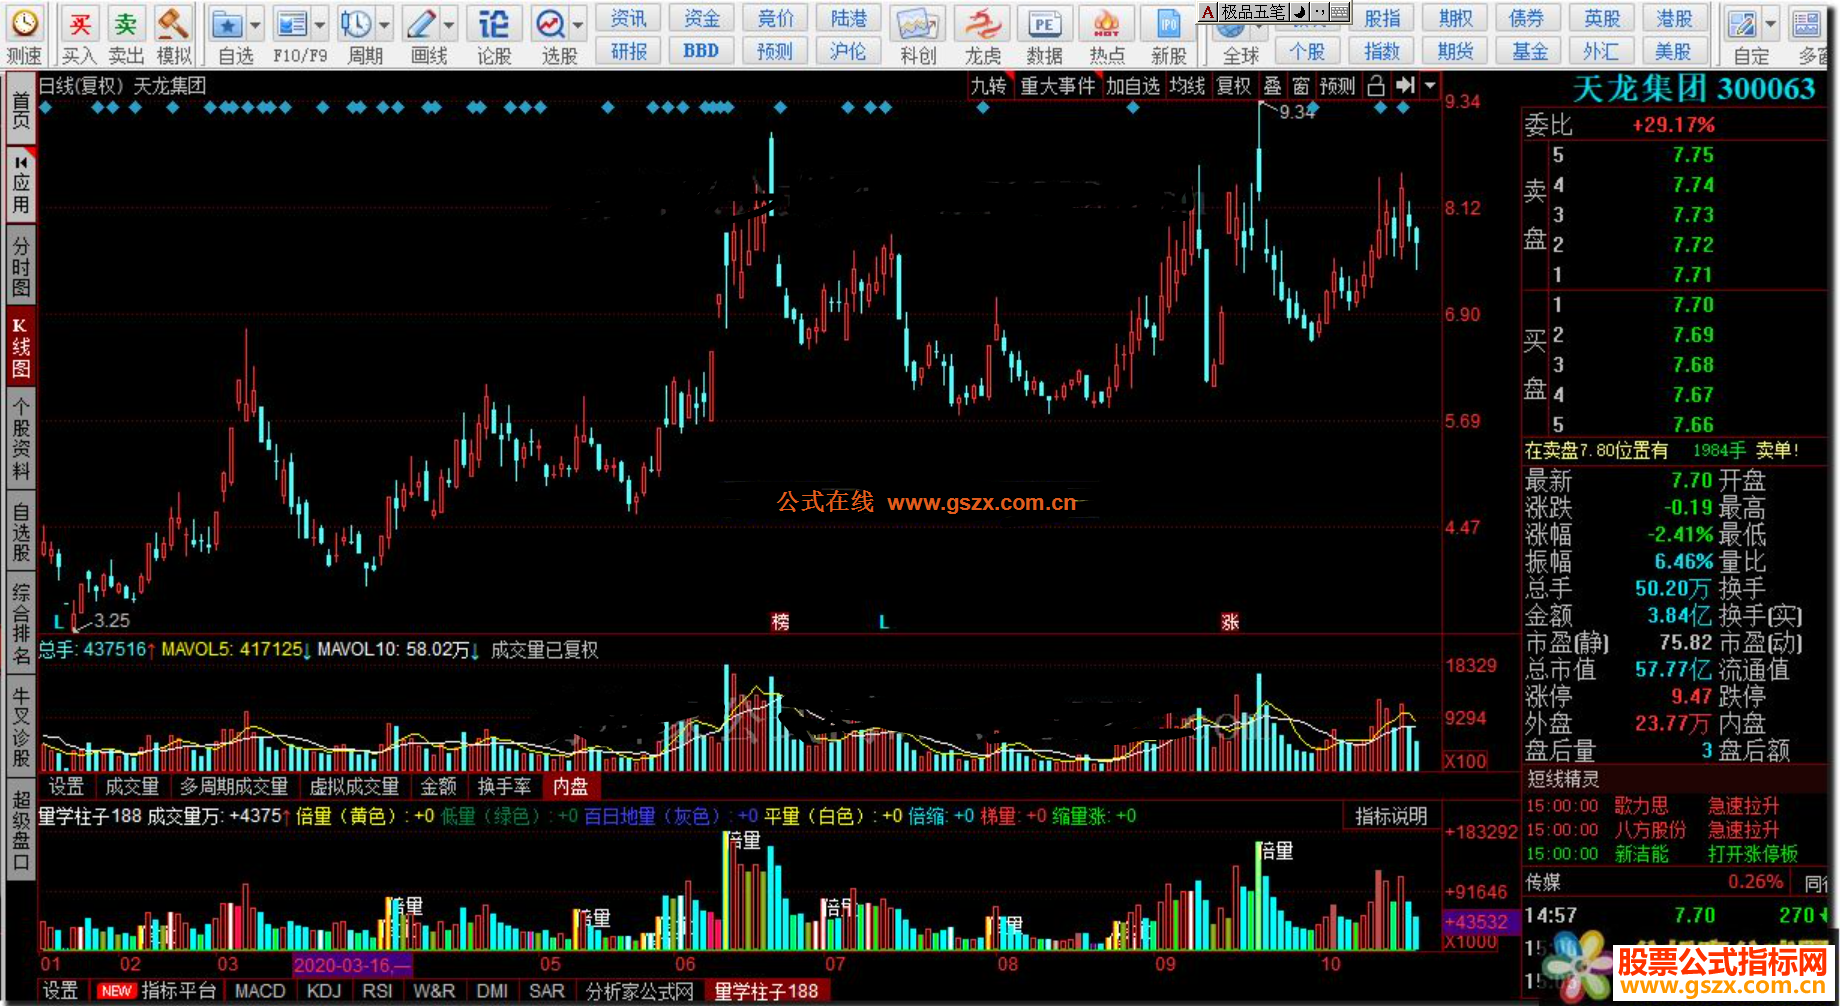This screenshot has height=1006, width=1840.
Task: Expand the 自定 custom dropdown arrow
Action: (1771, 25)
